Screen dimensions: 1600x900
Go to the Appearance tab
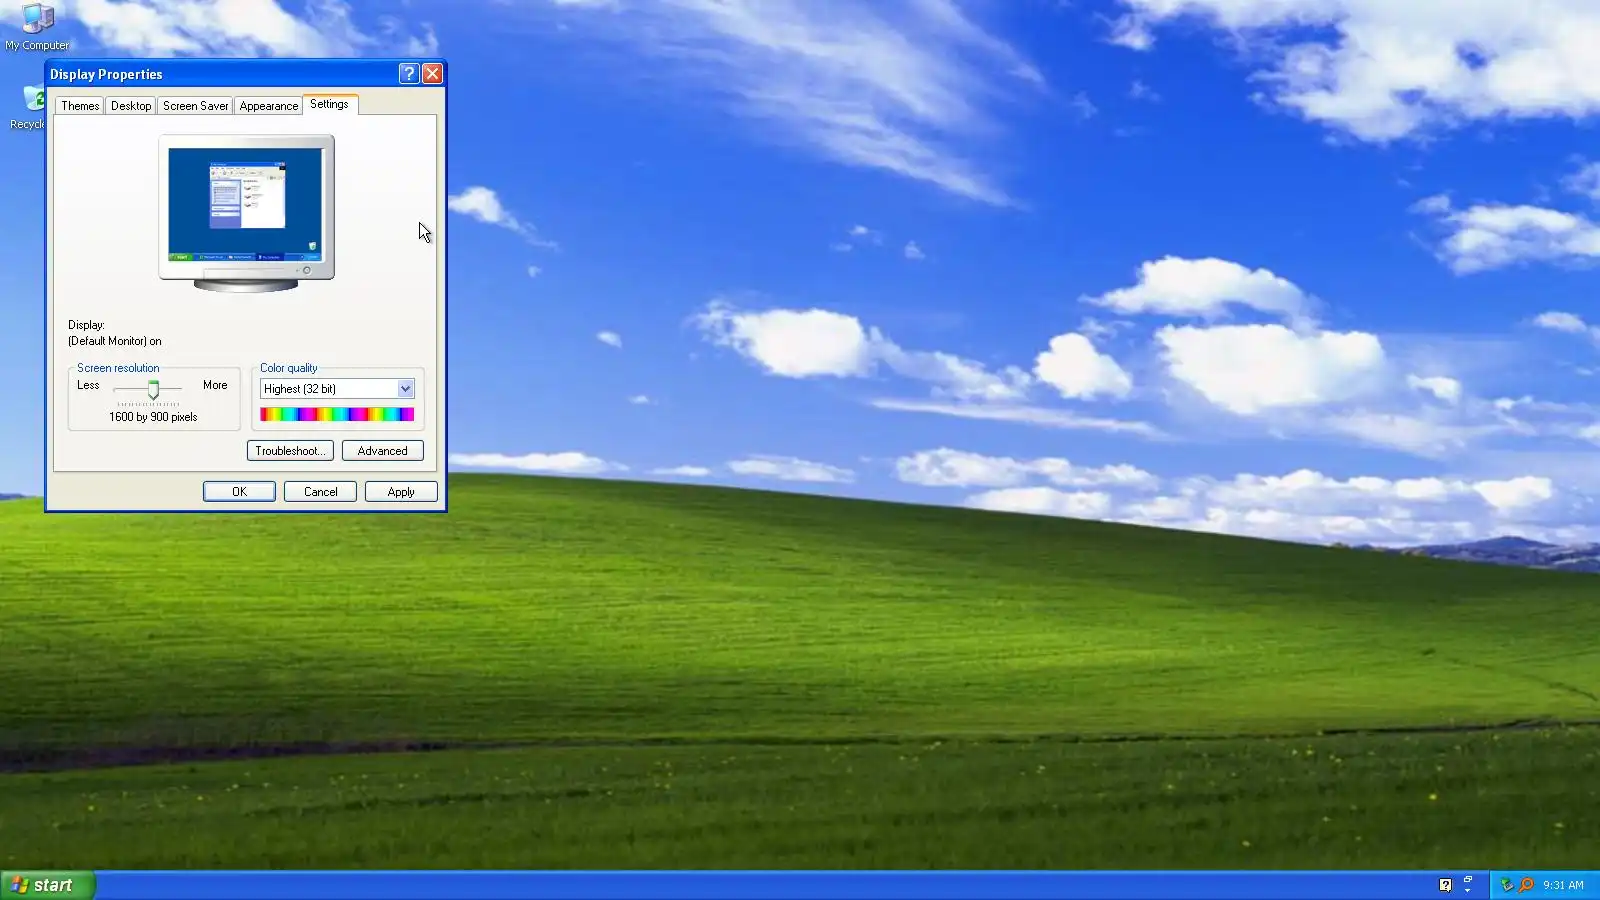click(269, 106)
